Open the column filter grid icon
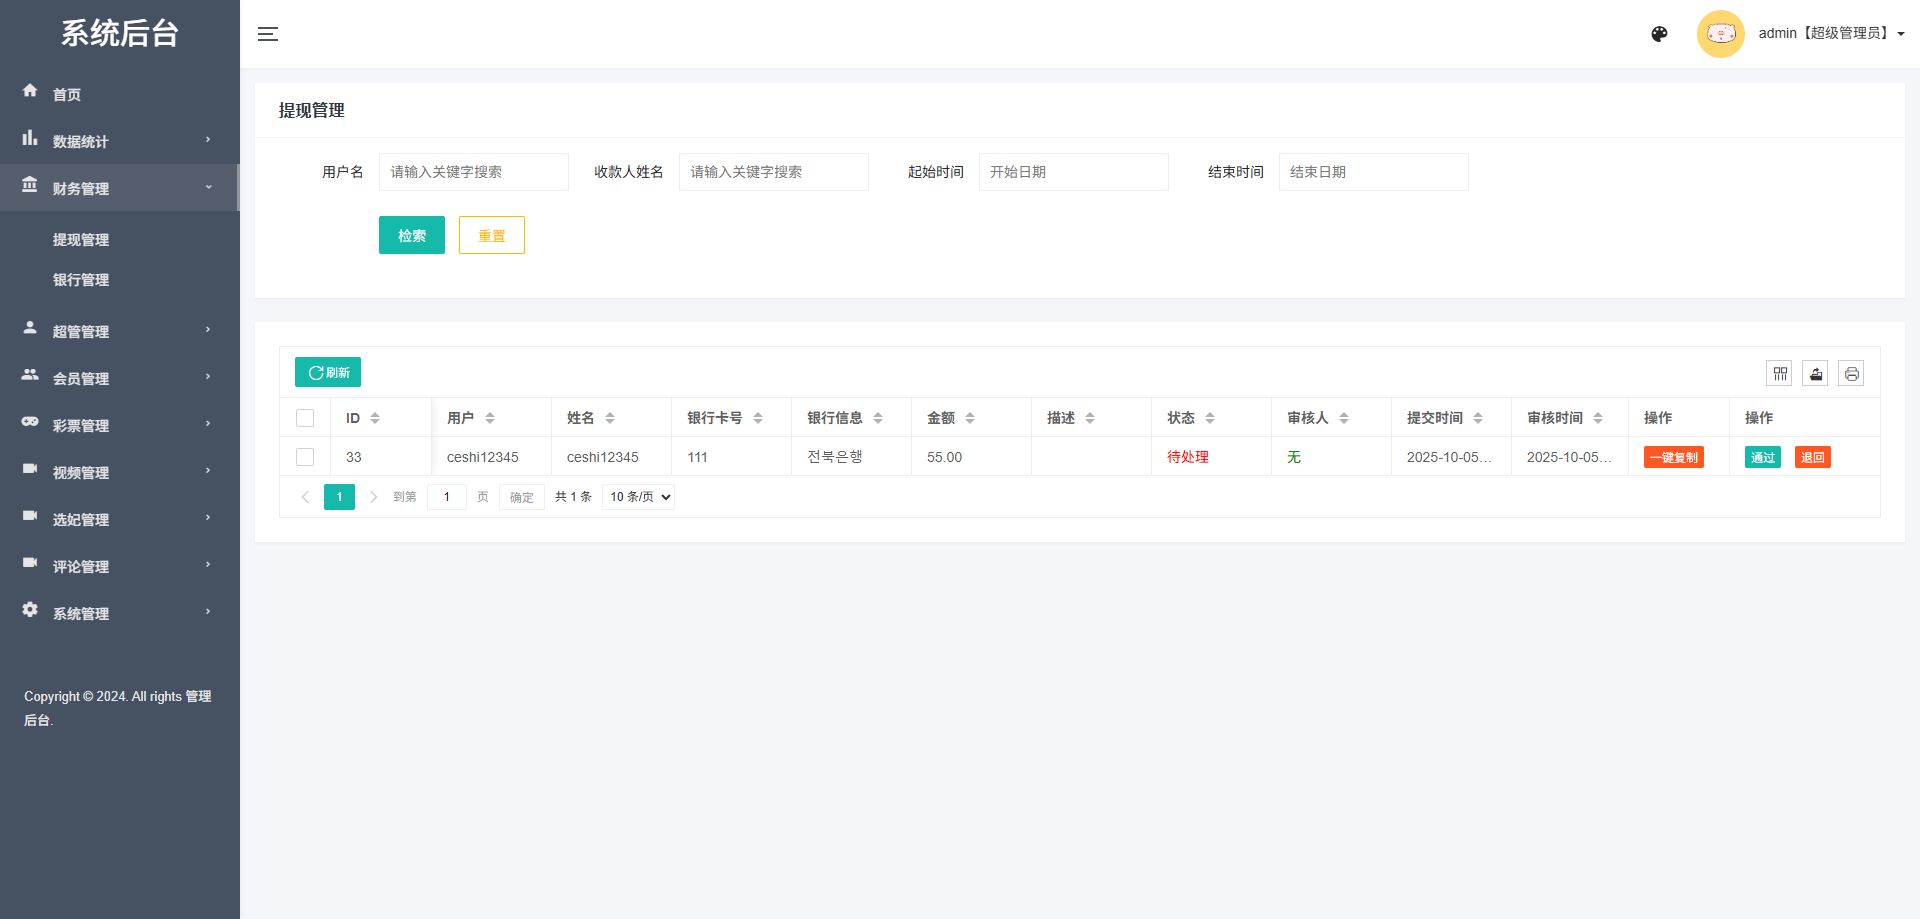The width and height of the screenshot is (1920, 919). click(1780, 374)
